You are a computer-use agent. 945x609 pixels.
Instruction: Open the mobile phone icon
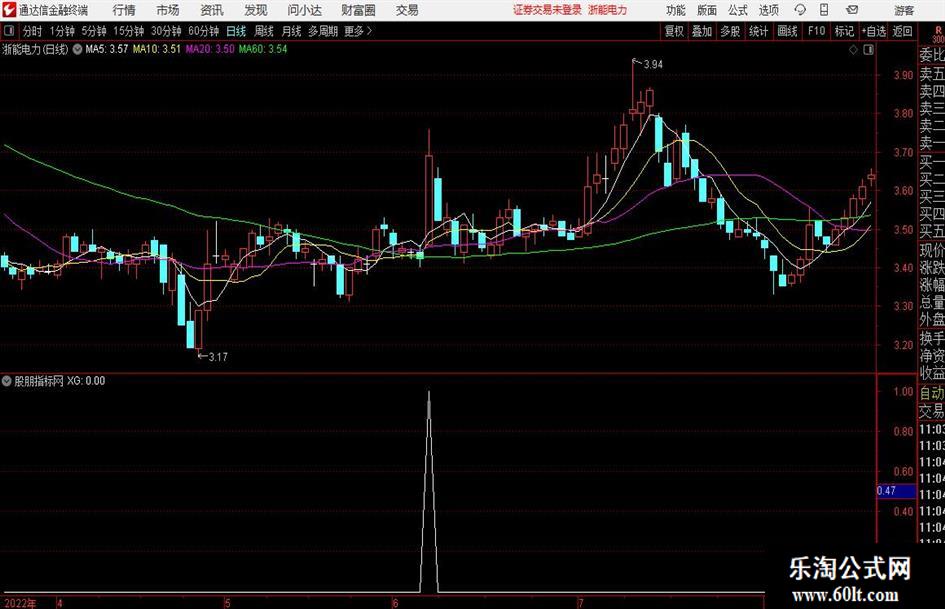click(824, 10)
